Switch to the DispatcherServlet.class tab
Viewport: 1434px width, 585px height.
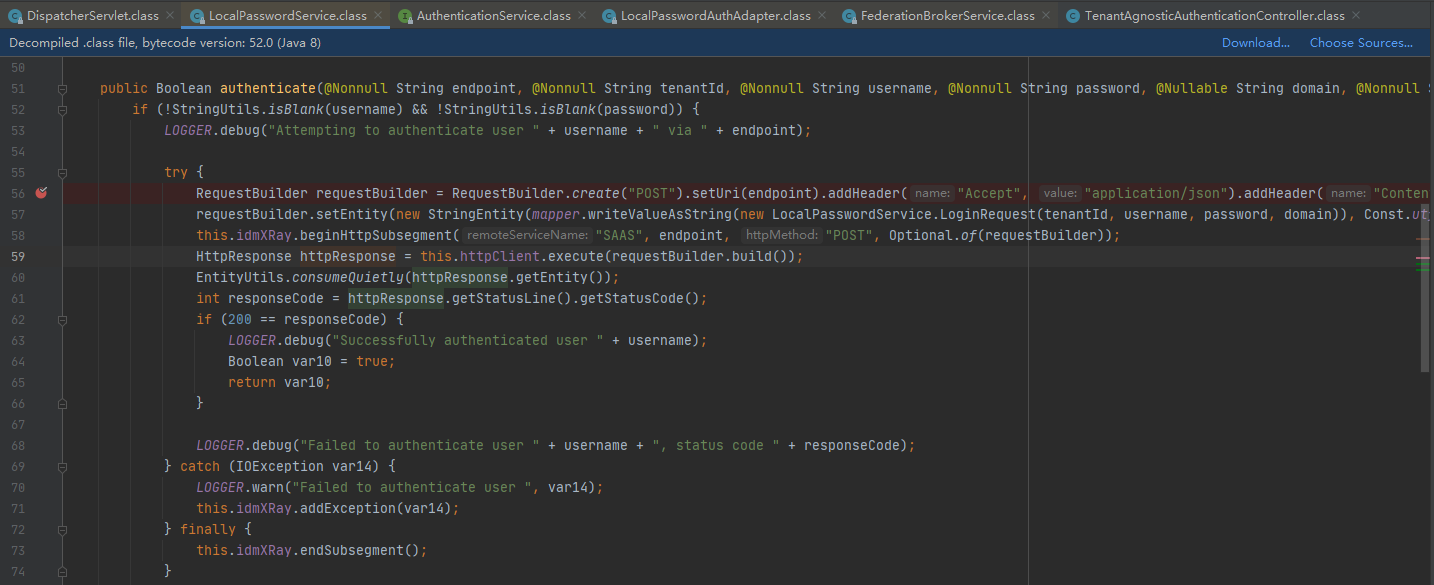[90, 16]
